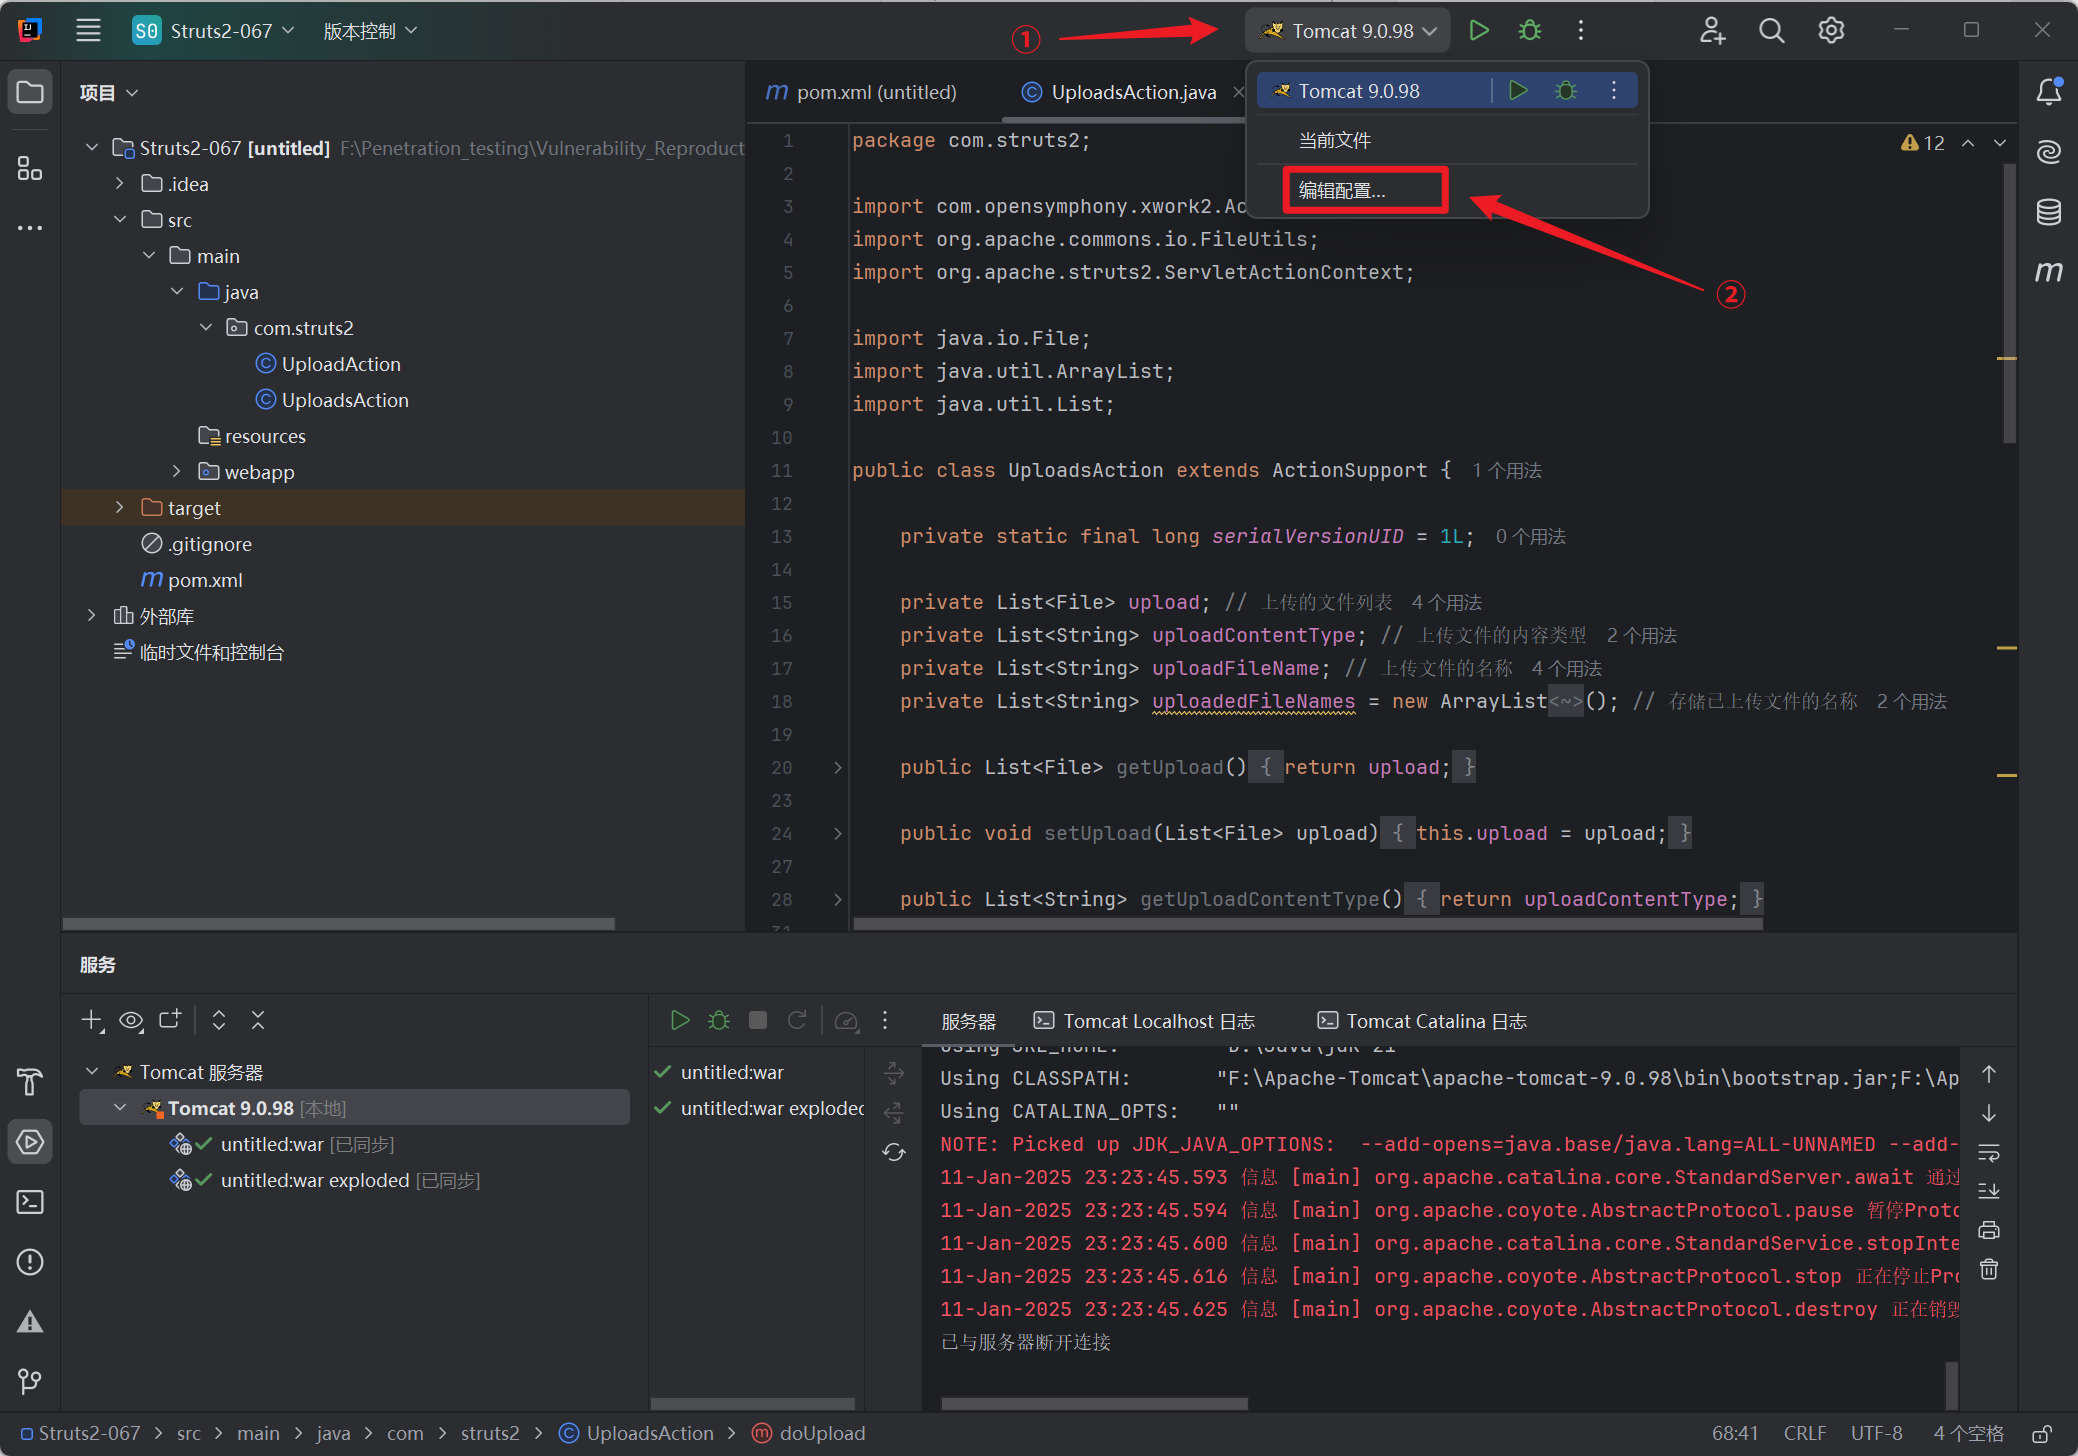Open the Terminal tool window icon

click(30, 1202)
